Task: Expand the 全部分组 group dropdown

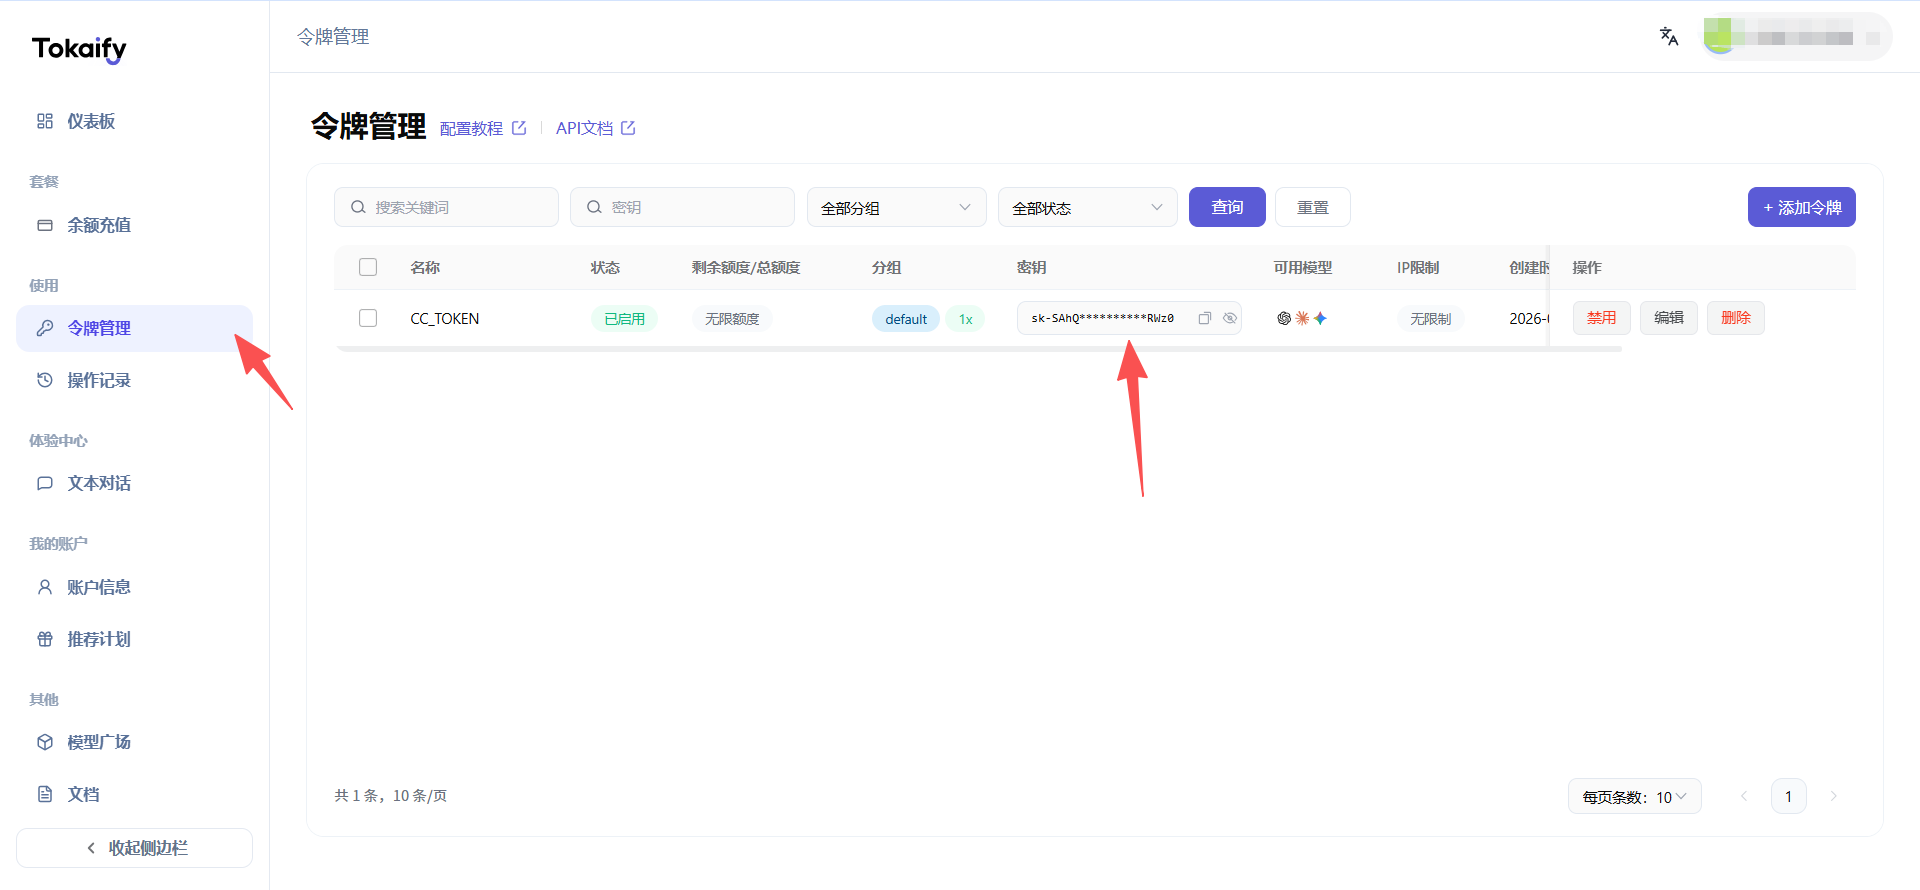Action: pyautogui.click(x=896, y=207)
